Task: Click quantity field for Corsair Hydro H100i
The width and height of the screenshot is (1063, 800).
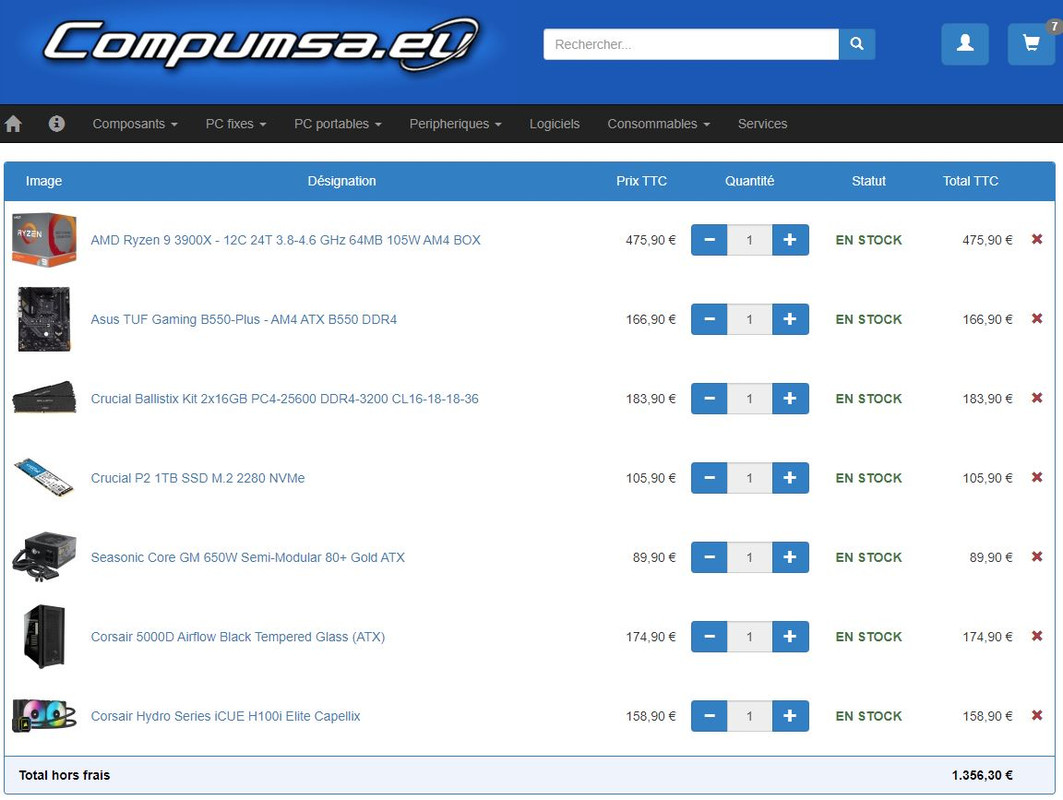Action: [x=749, y=716]
